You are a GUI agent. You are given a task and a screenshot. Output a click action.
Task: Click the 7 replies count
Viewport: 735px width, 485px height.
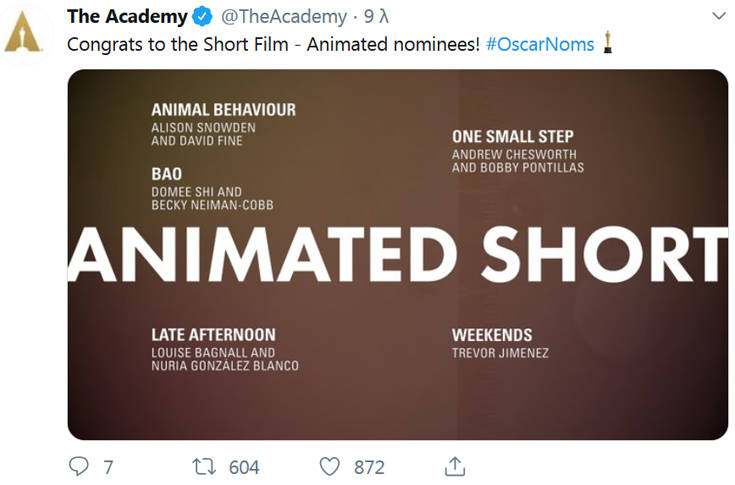(x=108, y=467)
